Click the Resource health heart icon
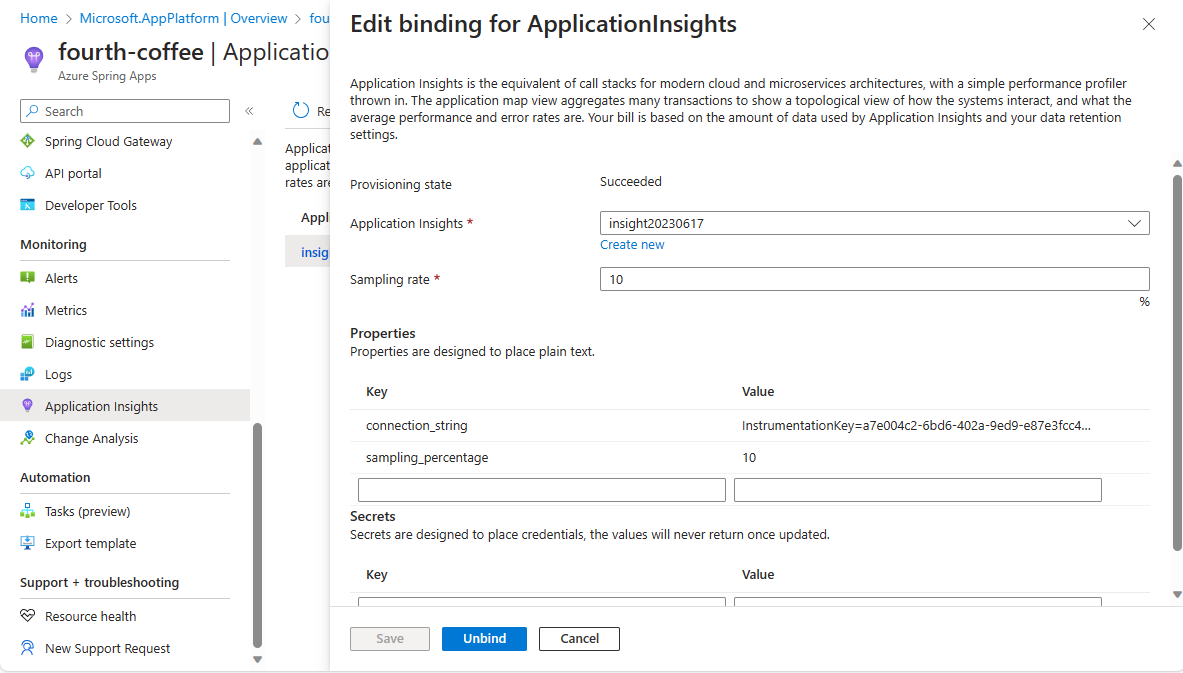Image resolution: width=1183 pixels, height=673 pixels. tap(28, 616)
